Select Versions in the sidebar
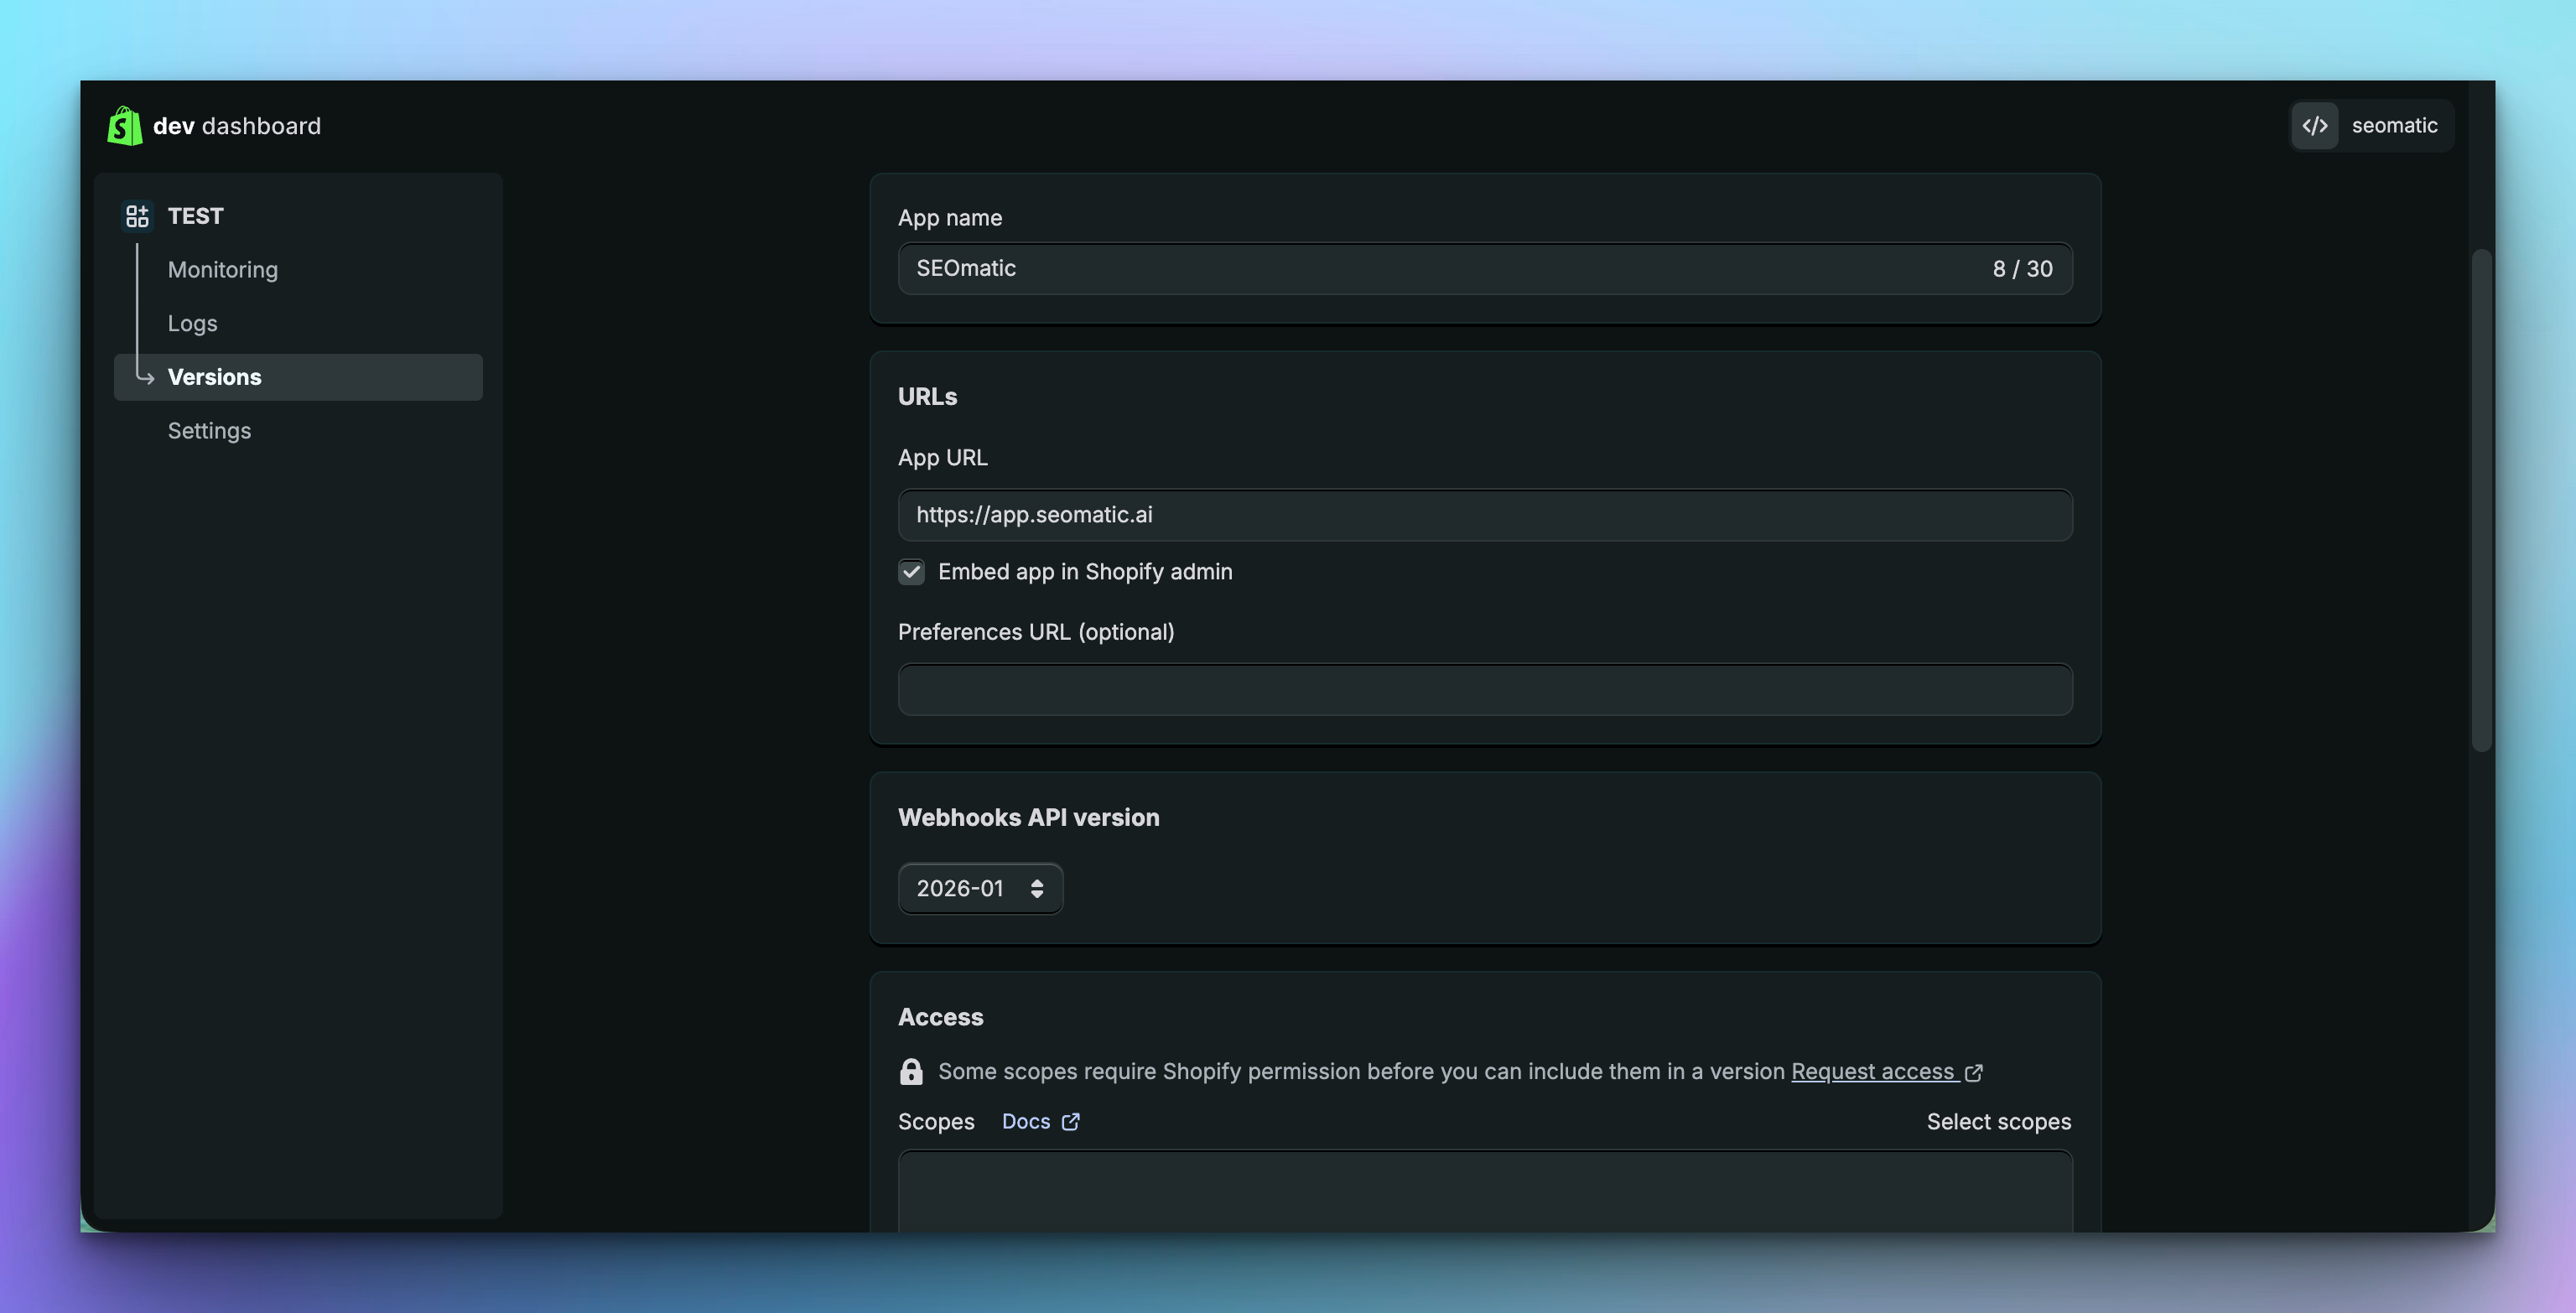Screen dimensions: 2576x1313 coord(298,377)
